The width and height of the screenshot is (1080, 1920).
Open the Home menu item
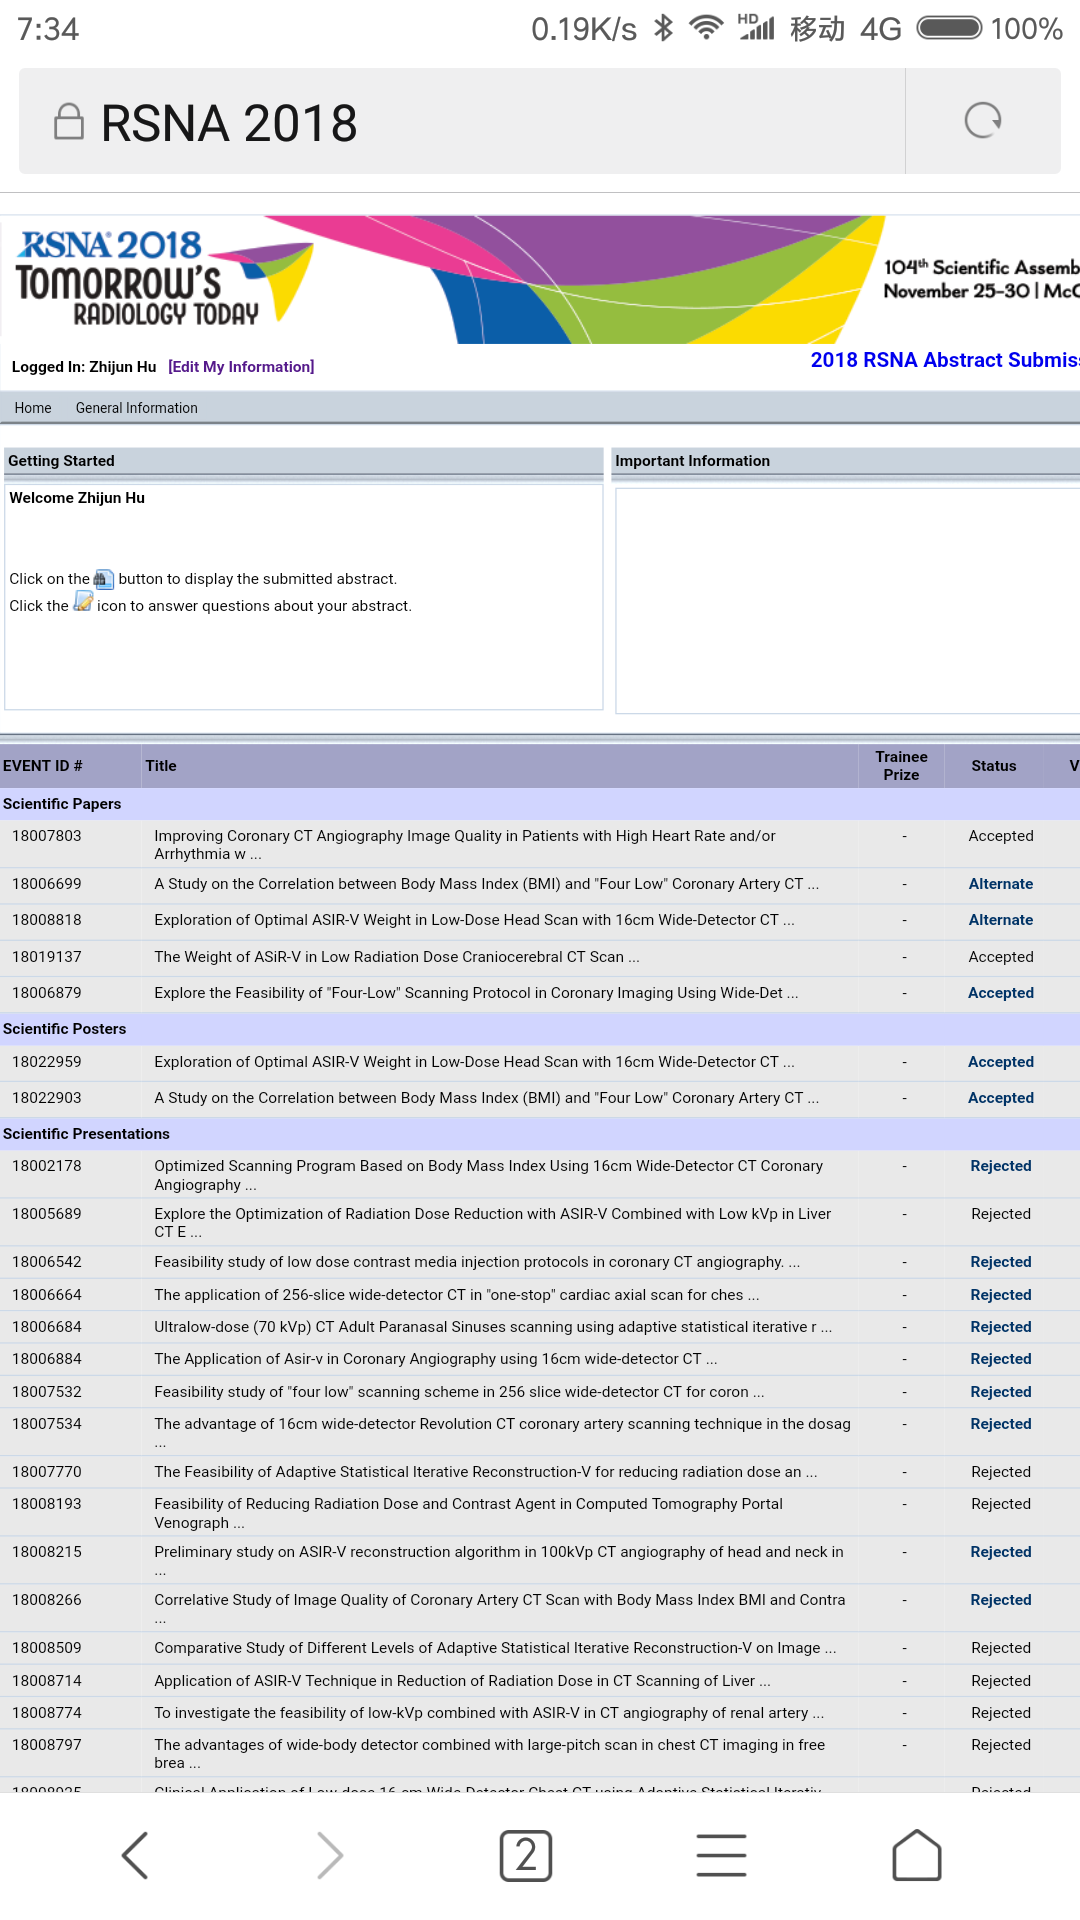33,408
